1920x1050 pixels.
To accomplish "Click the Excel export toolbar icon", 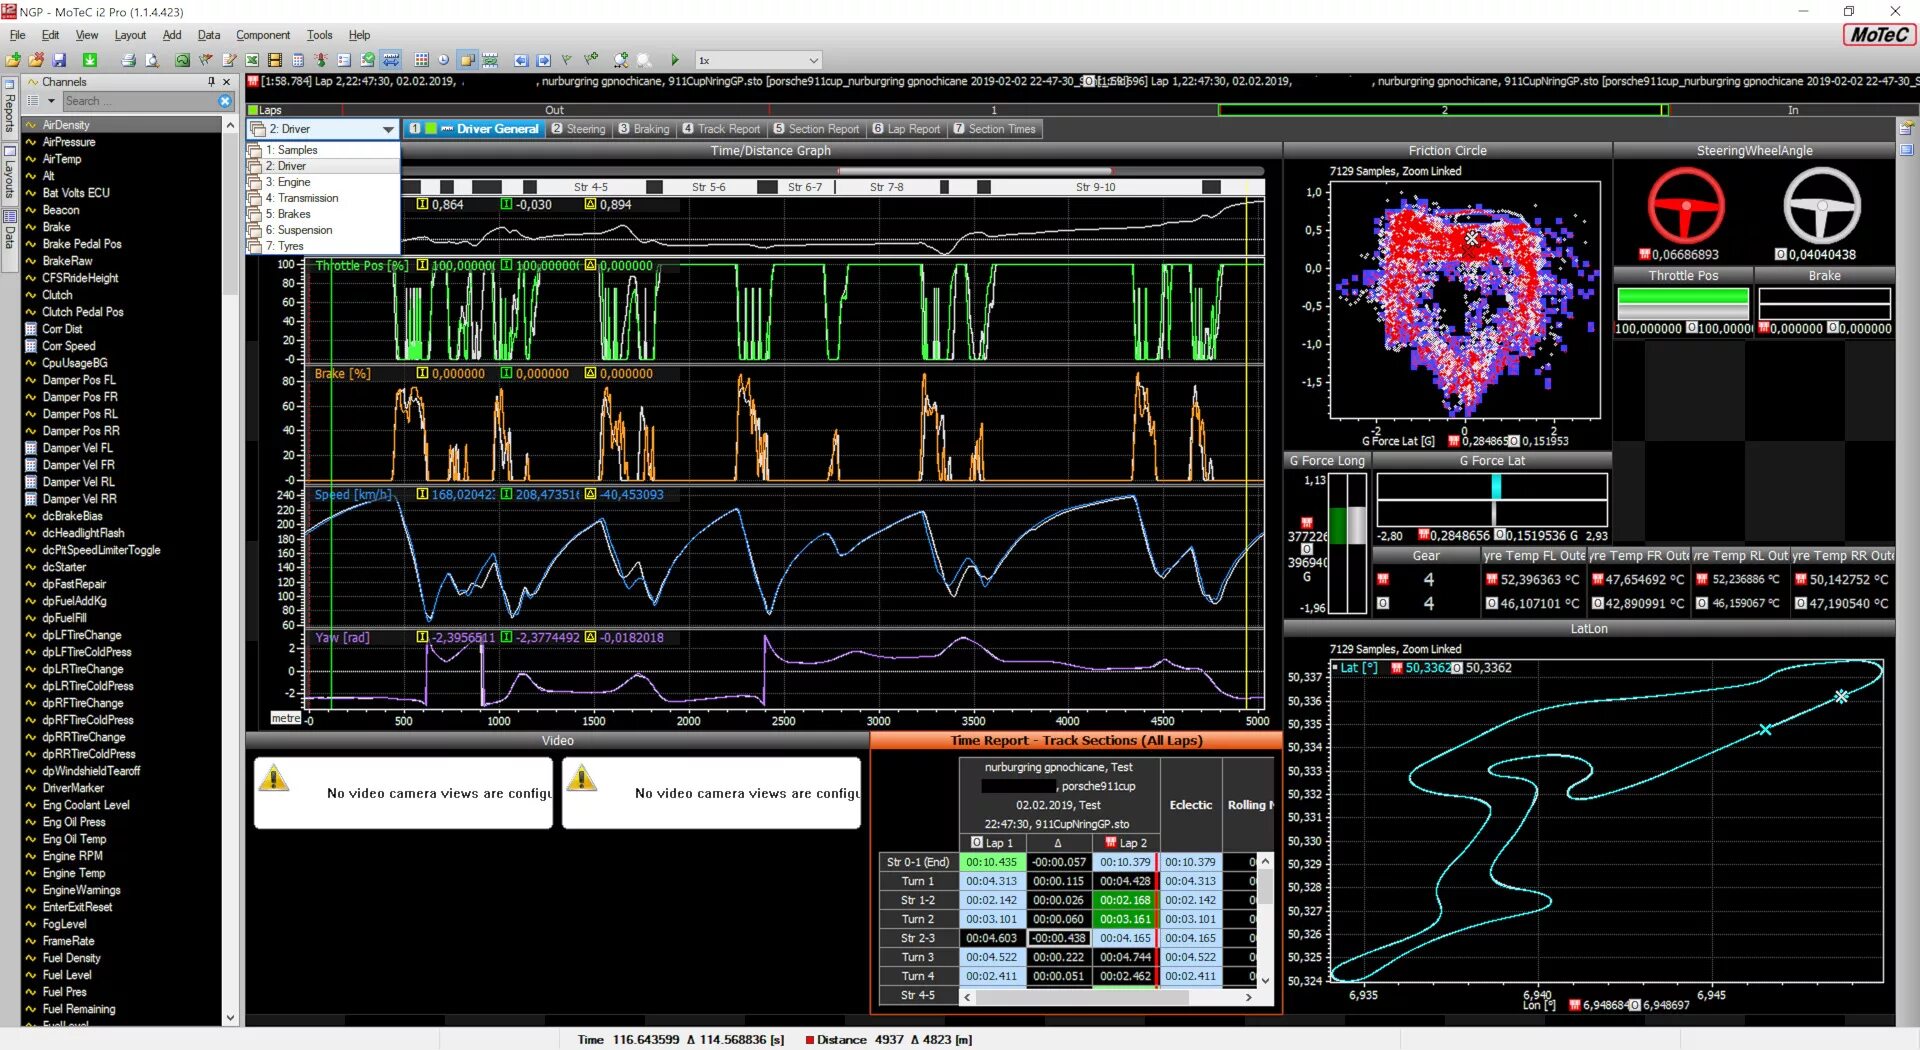I will (252, 60).
